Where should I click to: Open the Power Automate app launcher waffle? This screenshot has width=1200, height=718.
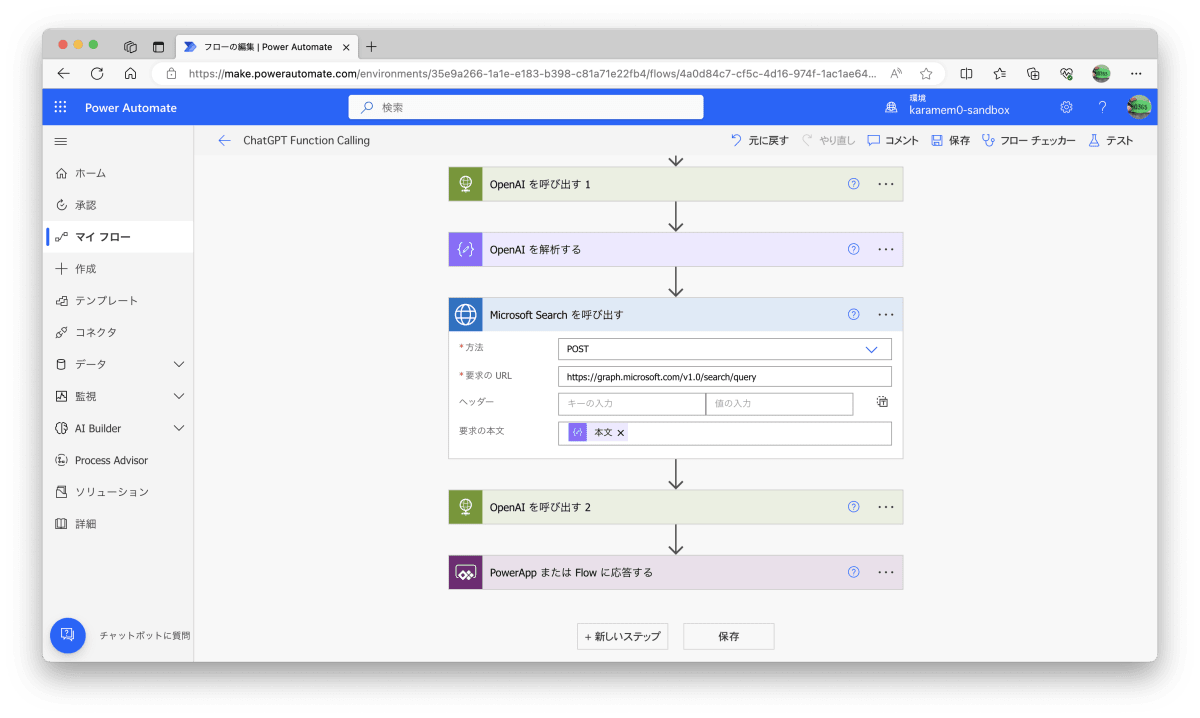pos(60,107)
